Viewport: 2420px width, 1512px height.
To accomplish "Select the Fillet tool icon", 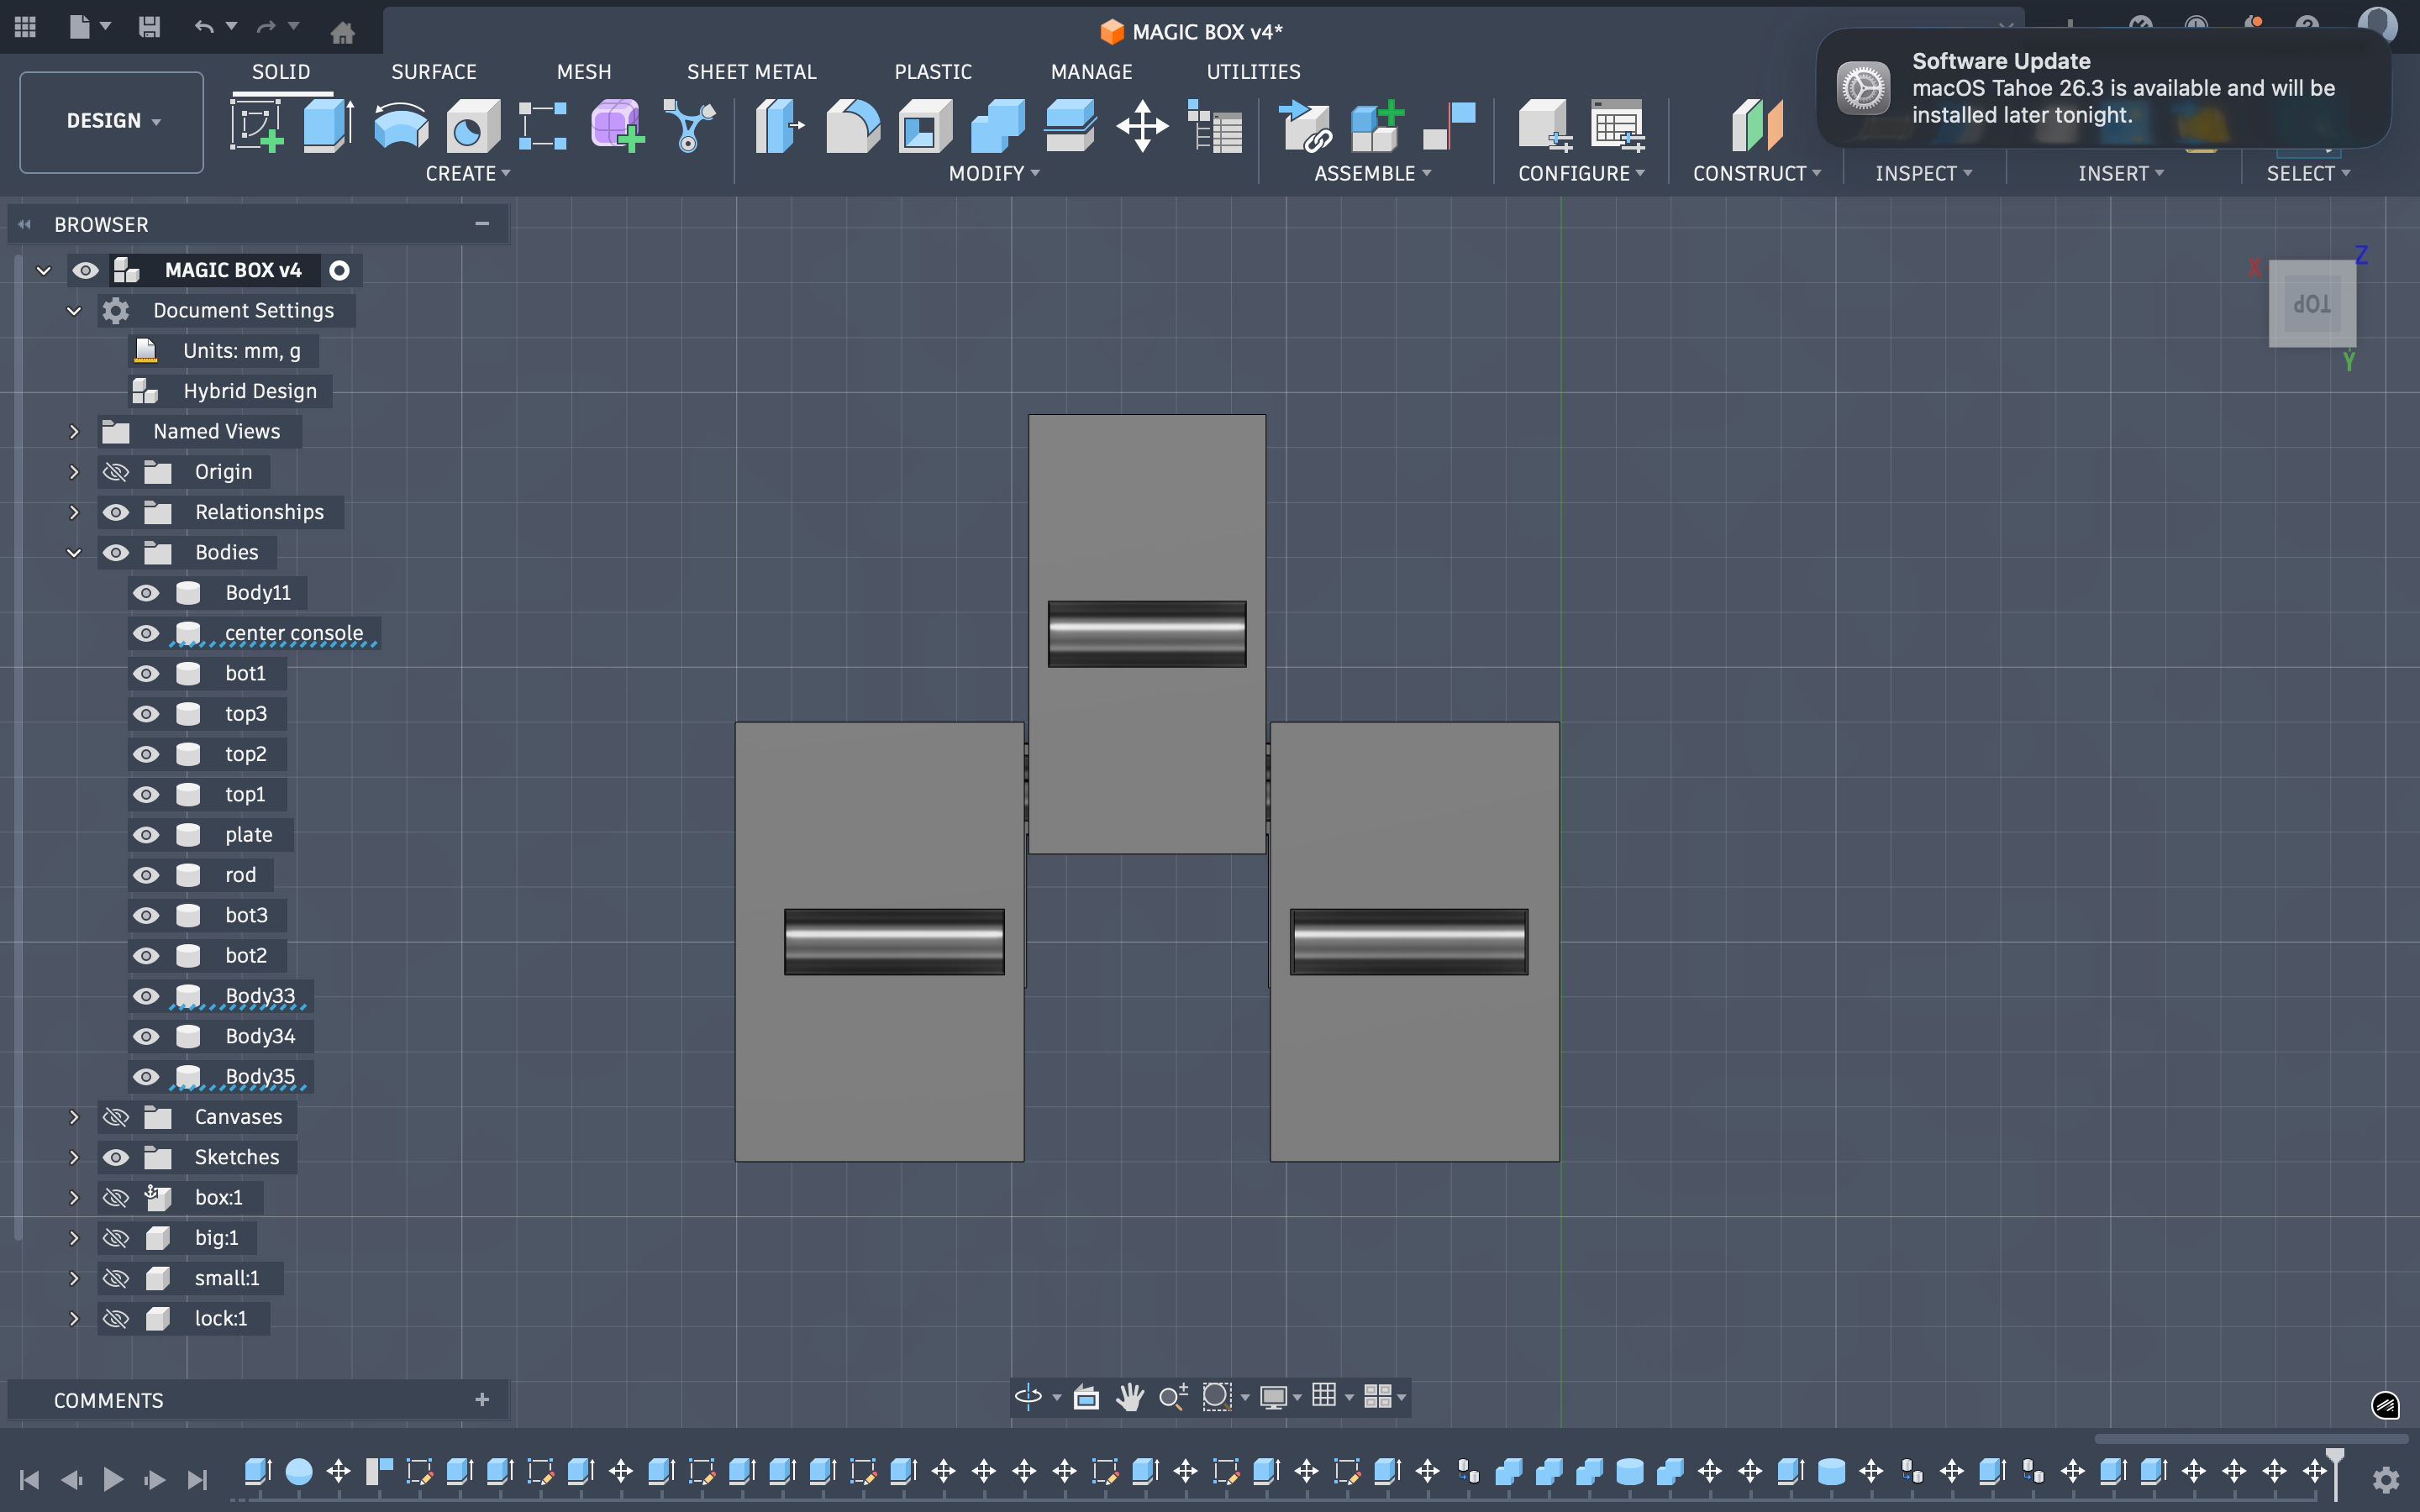I will (853, 126).
